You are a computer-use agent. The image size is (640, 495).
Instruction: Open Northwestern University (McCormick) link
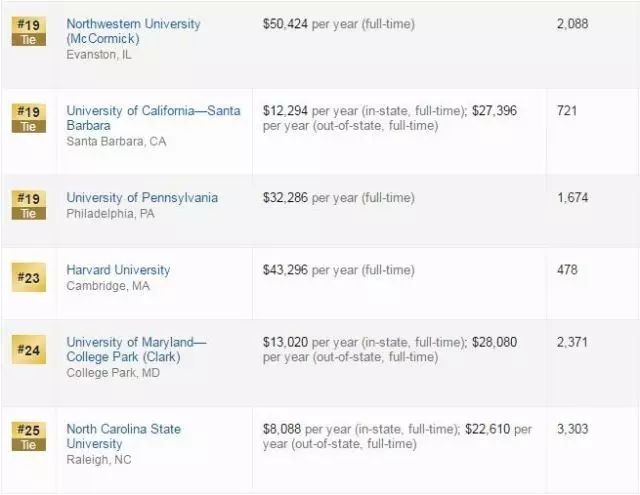point(133,31)
